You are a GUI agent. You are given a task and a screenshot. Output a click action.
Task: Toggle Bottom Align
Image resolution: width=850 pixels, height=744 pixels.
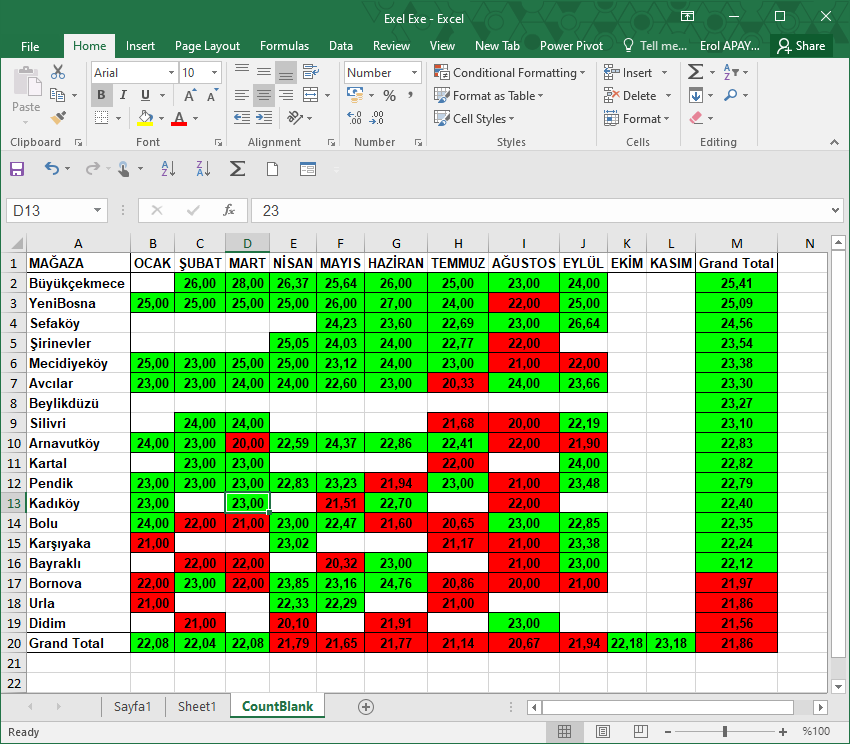click(x=286, y=72)
